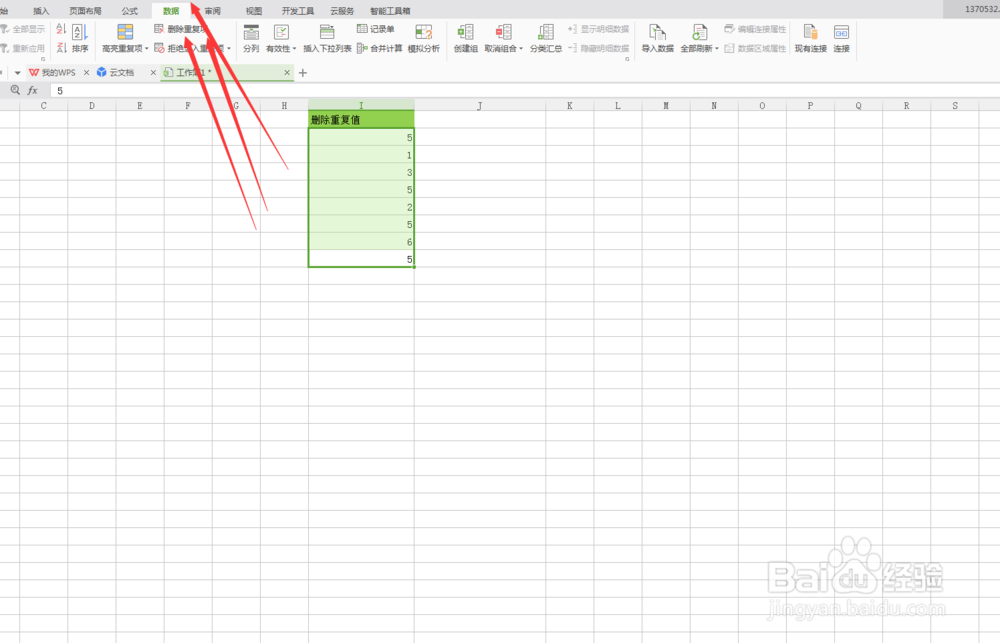Select the column J header
This screenshot has height=643, width=1000.
coord(480,105)
